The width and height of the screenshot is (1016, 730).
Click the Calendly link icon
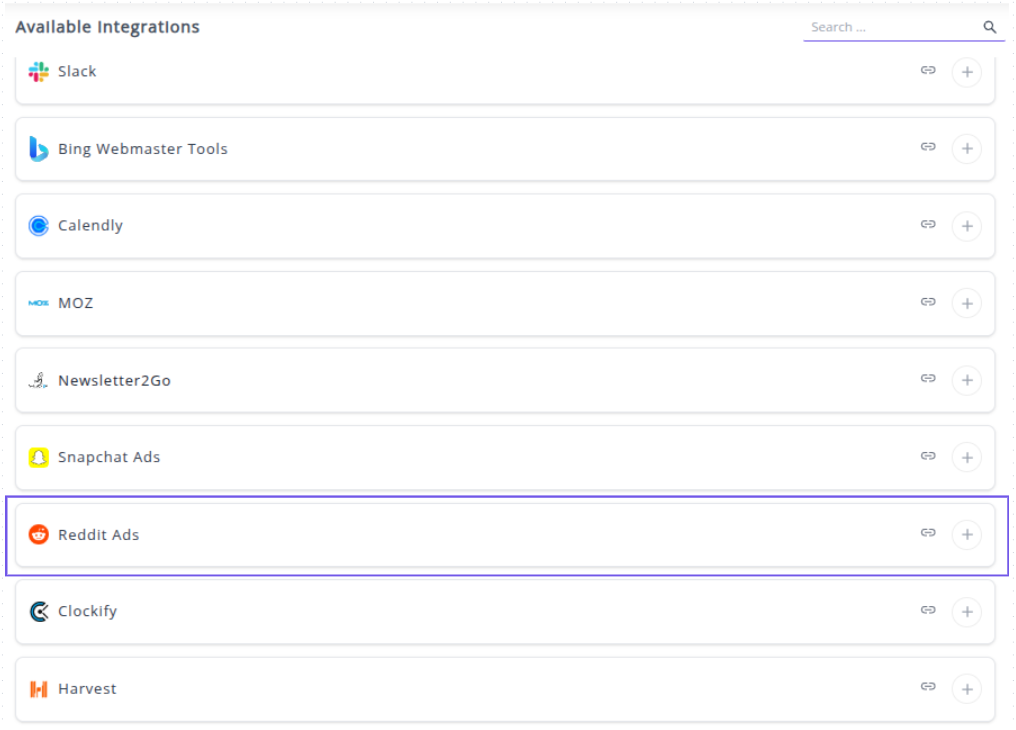(928, 224)
